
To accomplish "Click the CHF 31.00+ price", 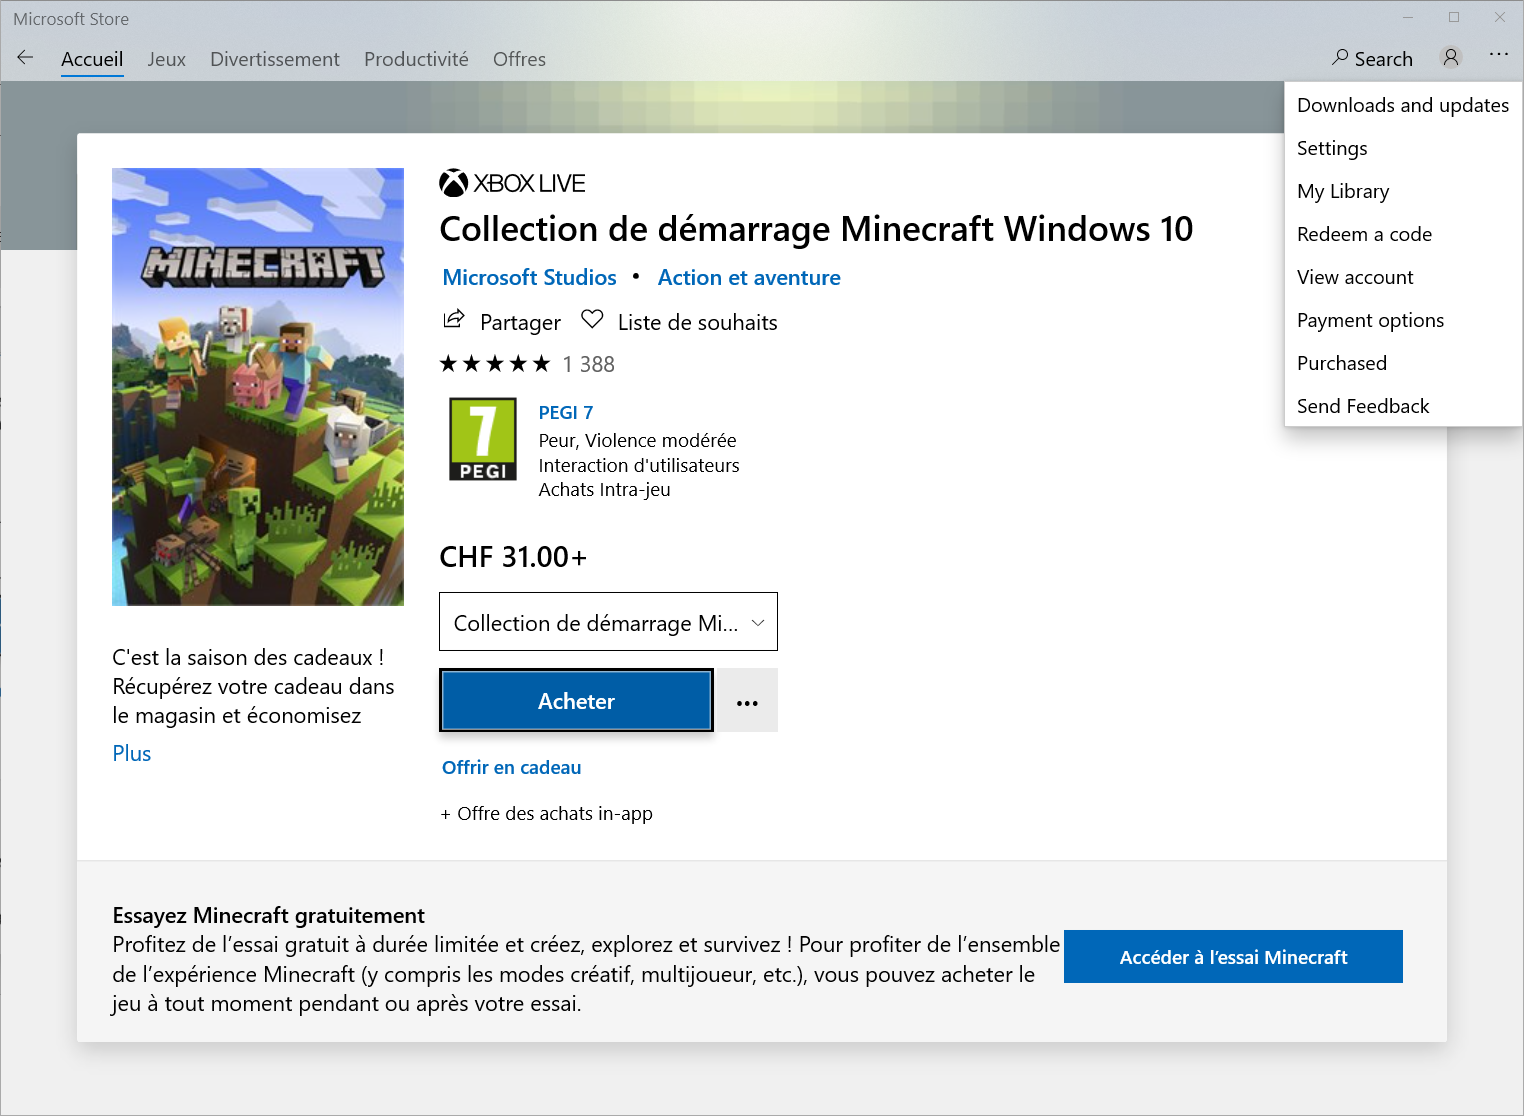I will [x=513, y=557].
